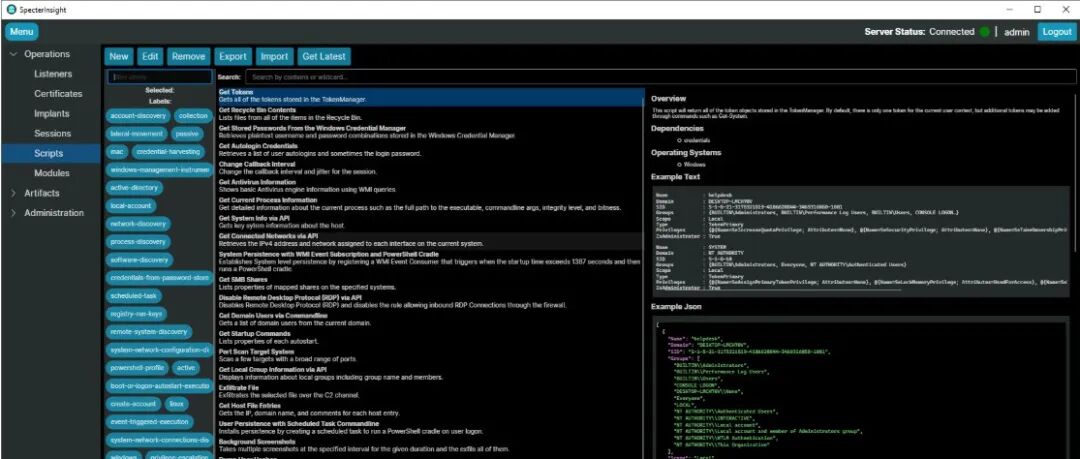Toggle the windows-management-instrumentation label
The height and width of the screenshot is (459, 1080).
click(159, 170)
